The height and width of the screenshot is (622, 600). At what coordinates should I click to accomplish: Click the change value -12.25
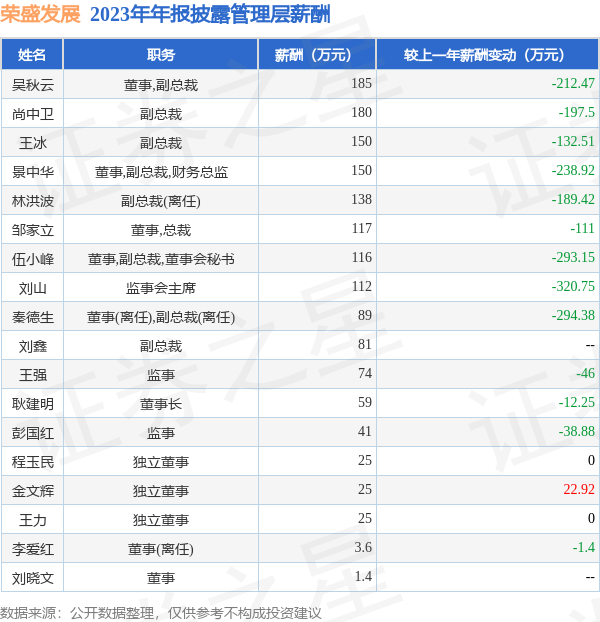click(577, 402)
